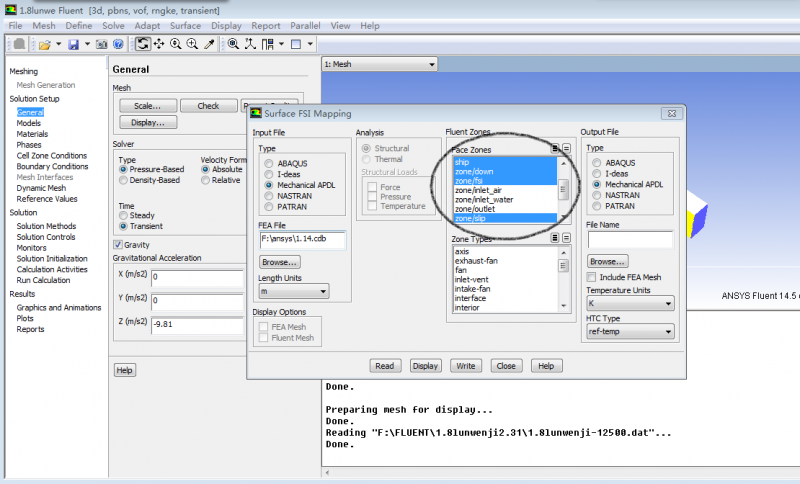This screenshot has width=800, height=484.
Task: Select the zoom in/out magnifier tool
Action: pos(176,44)
